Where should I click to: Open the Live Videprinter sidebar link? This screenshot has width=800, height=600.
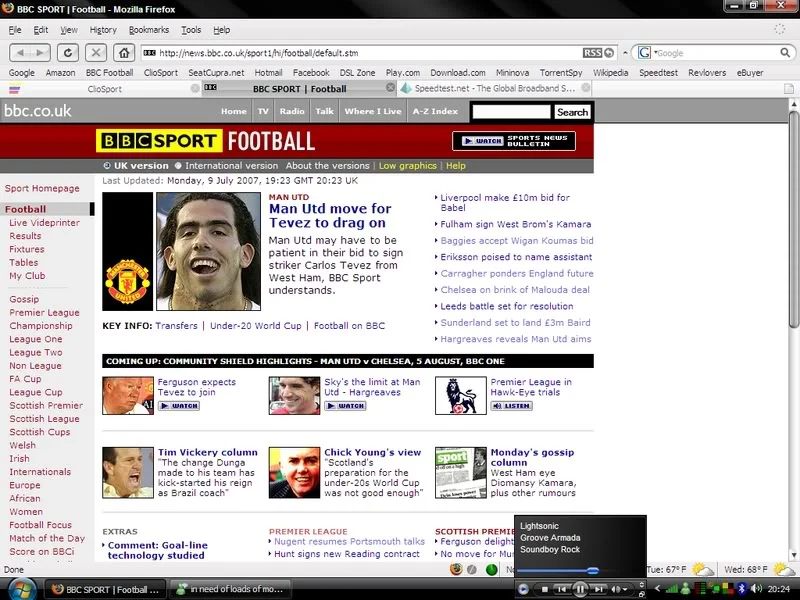pyautogui.click(x=44, y=222)
